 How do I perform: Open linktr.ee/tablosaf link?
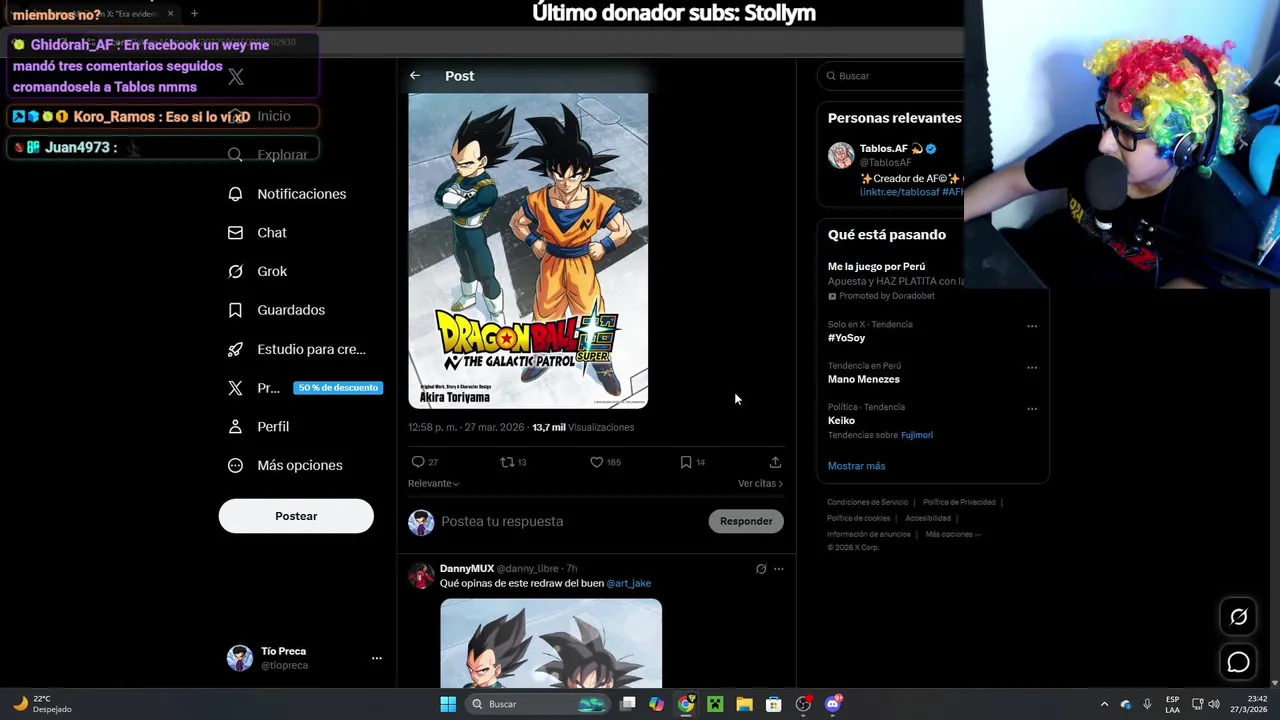(x=899, y=192)
